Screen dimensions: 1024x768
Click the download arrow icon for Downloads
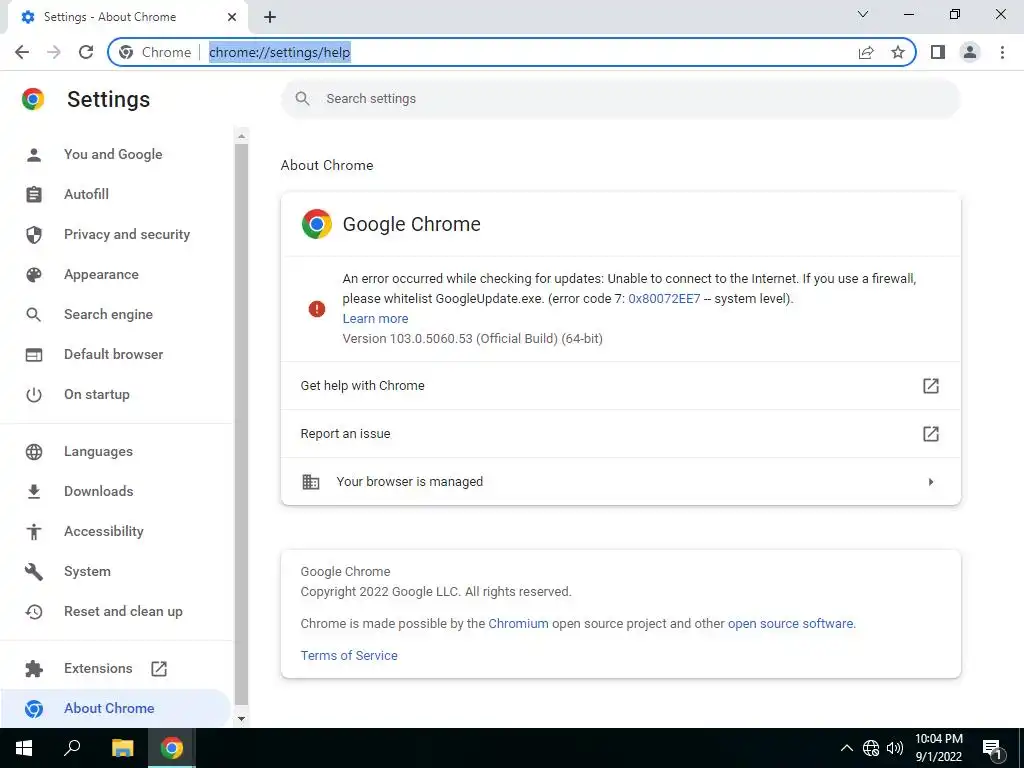coord(34,491)
